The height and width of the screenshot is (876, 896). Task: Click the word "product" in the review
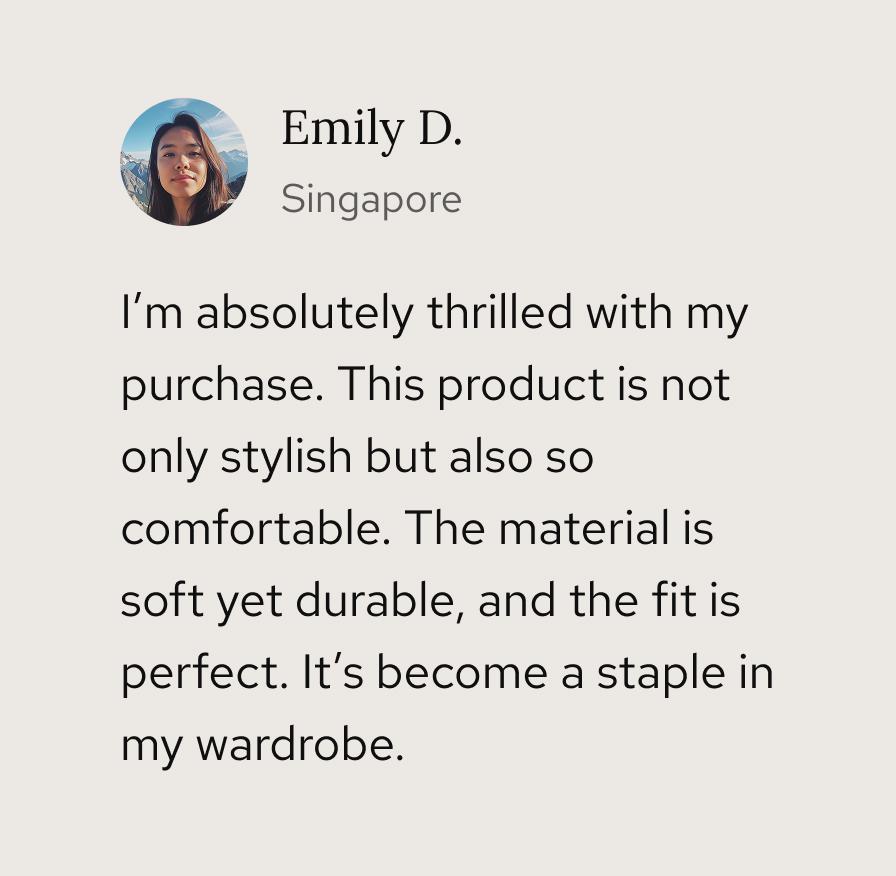pyautogui.click(x=521, y=386)
